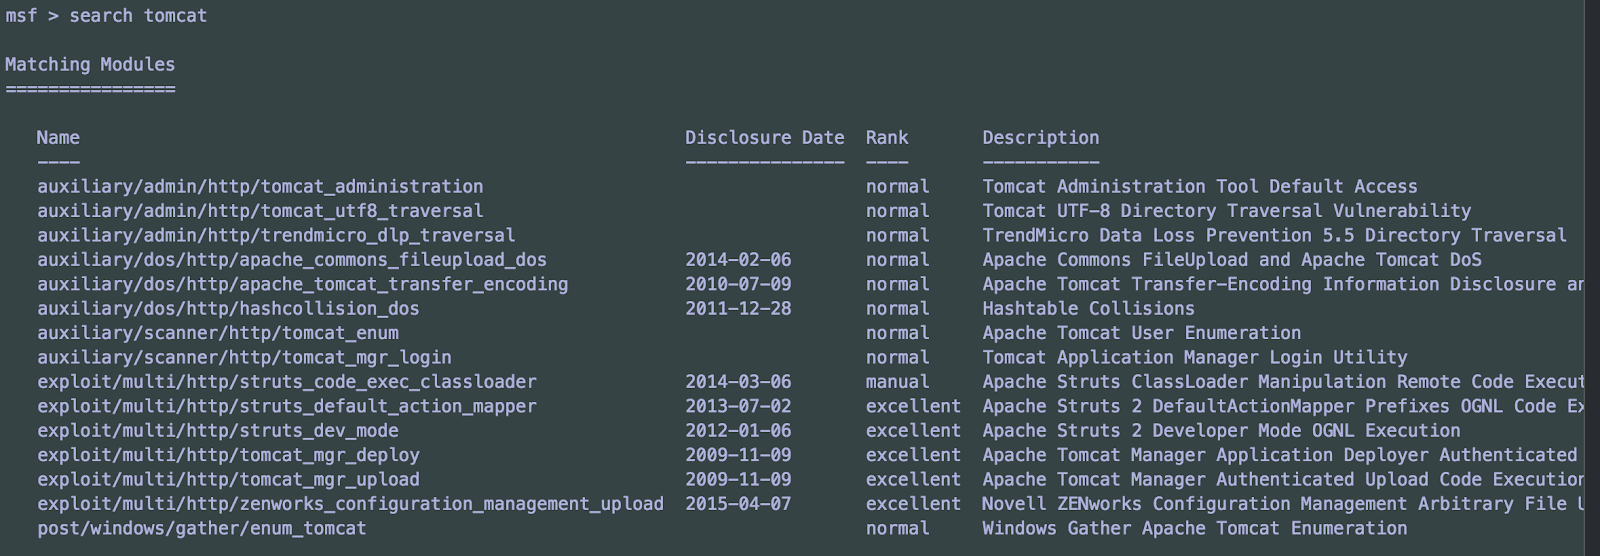Screen dimensions: 1600x556
Task: Select post/windows/gather/enum_tomcat module name
Action: (x=202, y=528)
